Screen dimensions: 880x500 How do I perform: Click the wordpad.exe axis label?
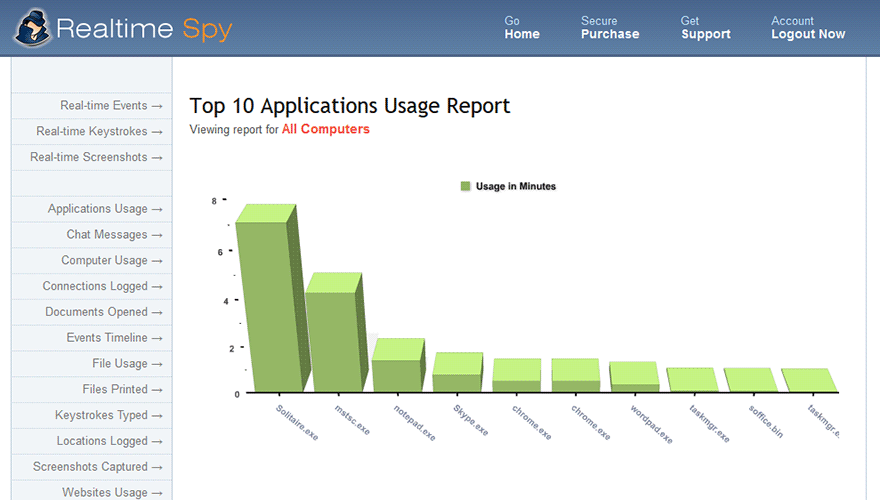[651, 424]
